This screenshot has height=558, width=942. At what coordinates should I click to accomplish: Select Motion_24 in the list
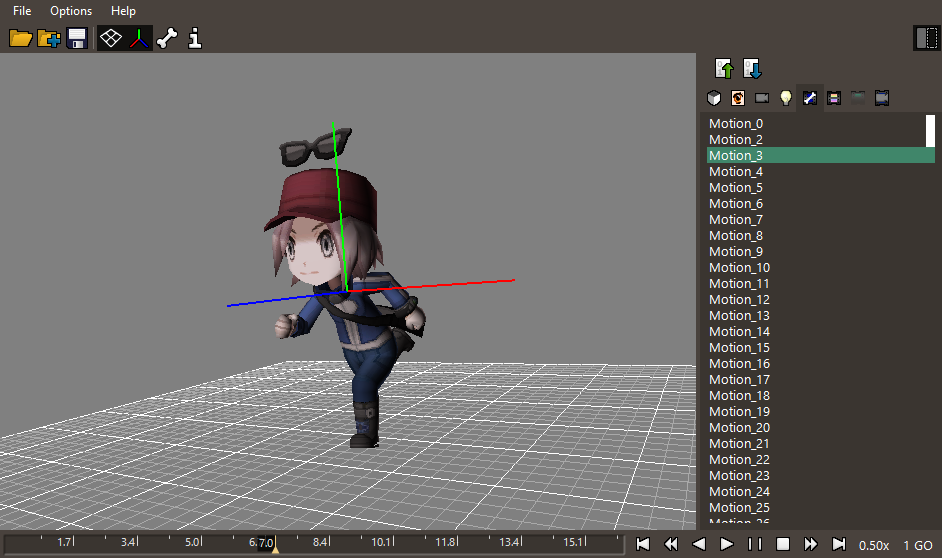point(821,492)
